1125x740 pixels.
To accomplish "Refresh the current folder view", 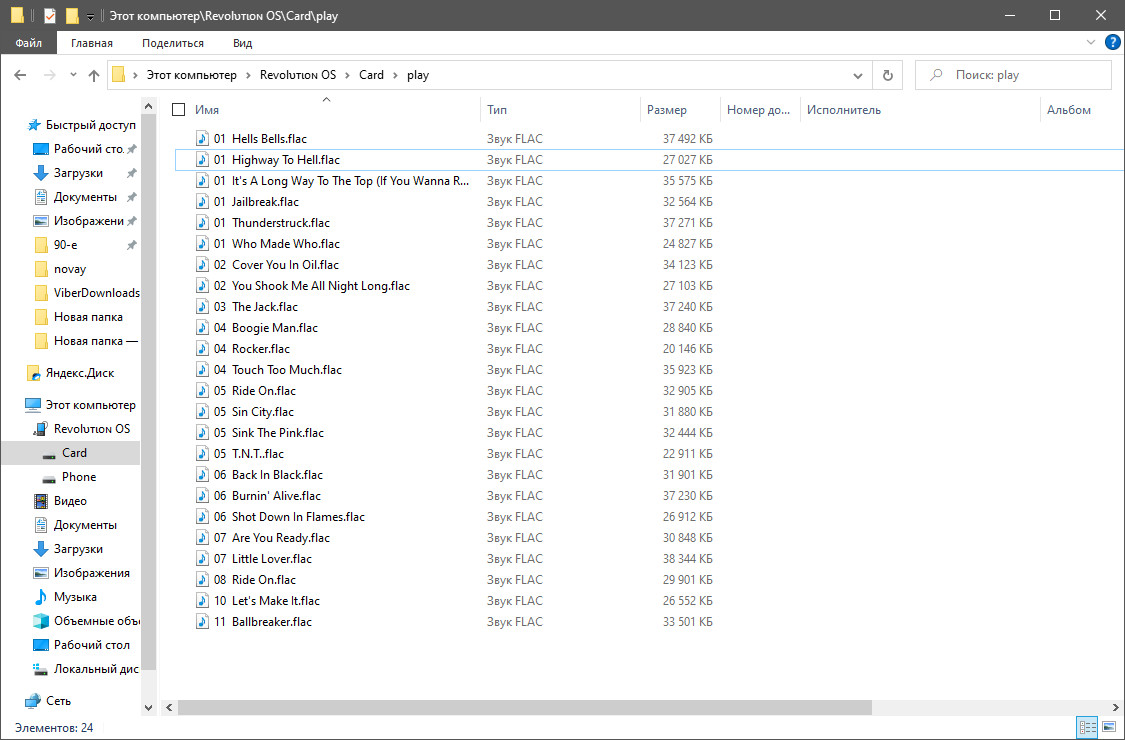I will (x=886, y=75).
